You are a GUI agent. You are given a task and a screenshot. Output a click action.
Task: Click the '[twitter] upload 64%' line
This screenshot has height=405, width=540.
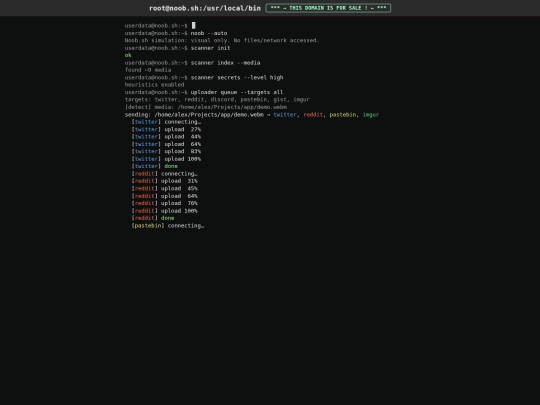click(x=166, y=144)
